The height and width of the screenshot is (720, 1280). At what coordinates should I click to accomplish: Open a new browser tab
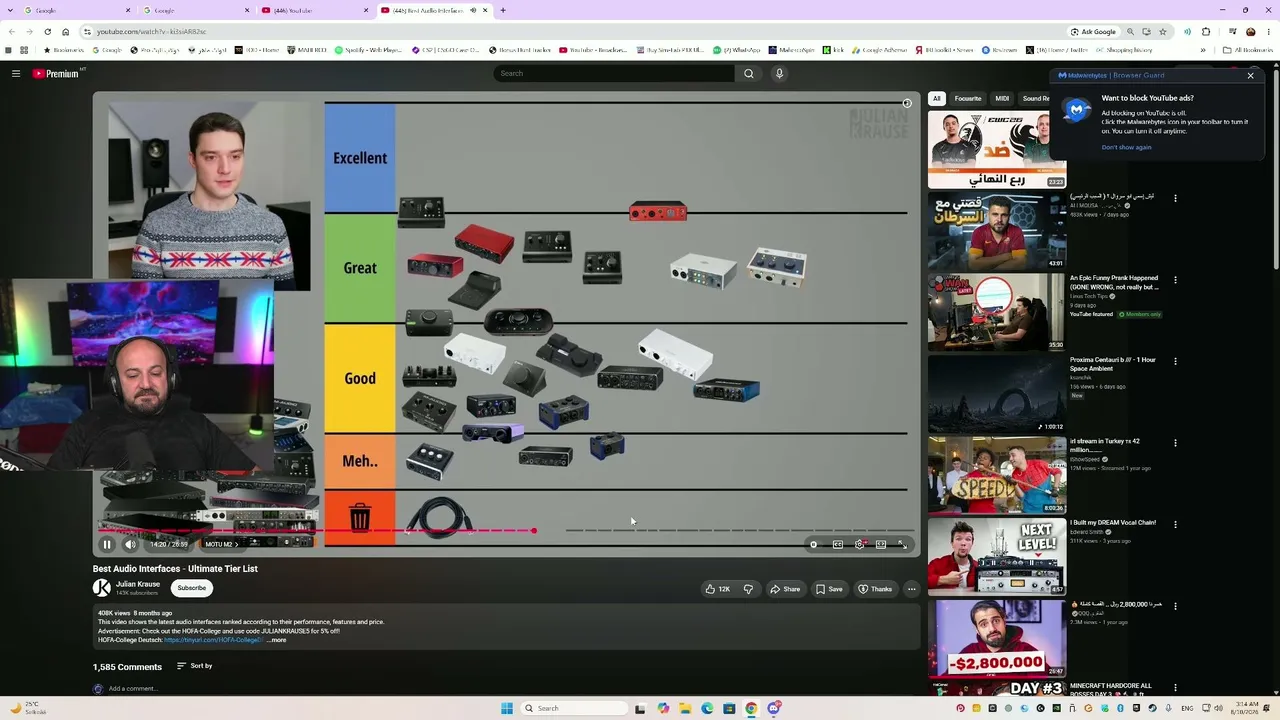(503, 10)
